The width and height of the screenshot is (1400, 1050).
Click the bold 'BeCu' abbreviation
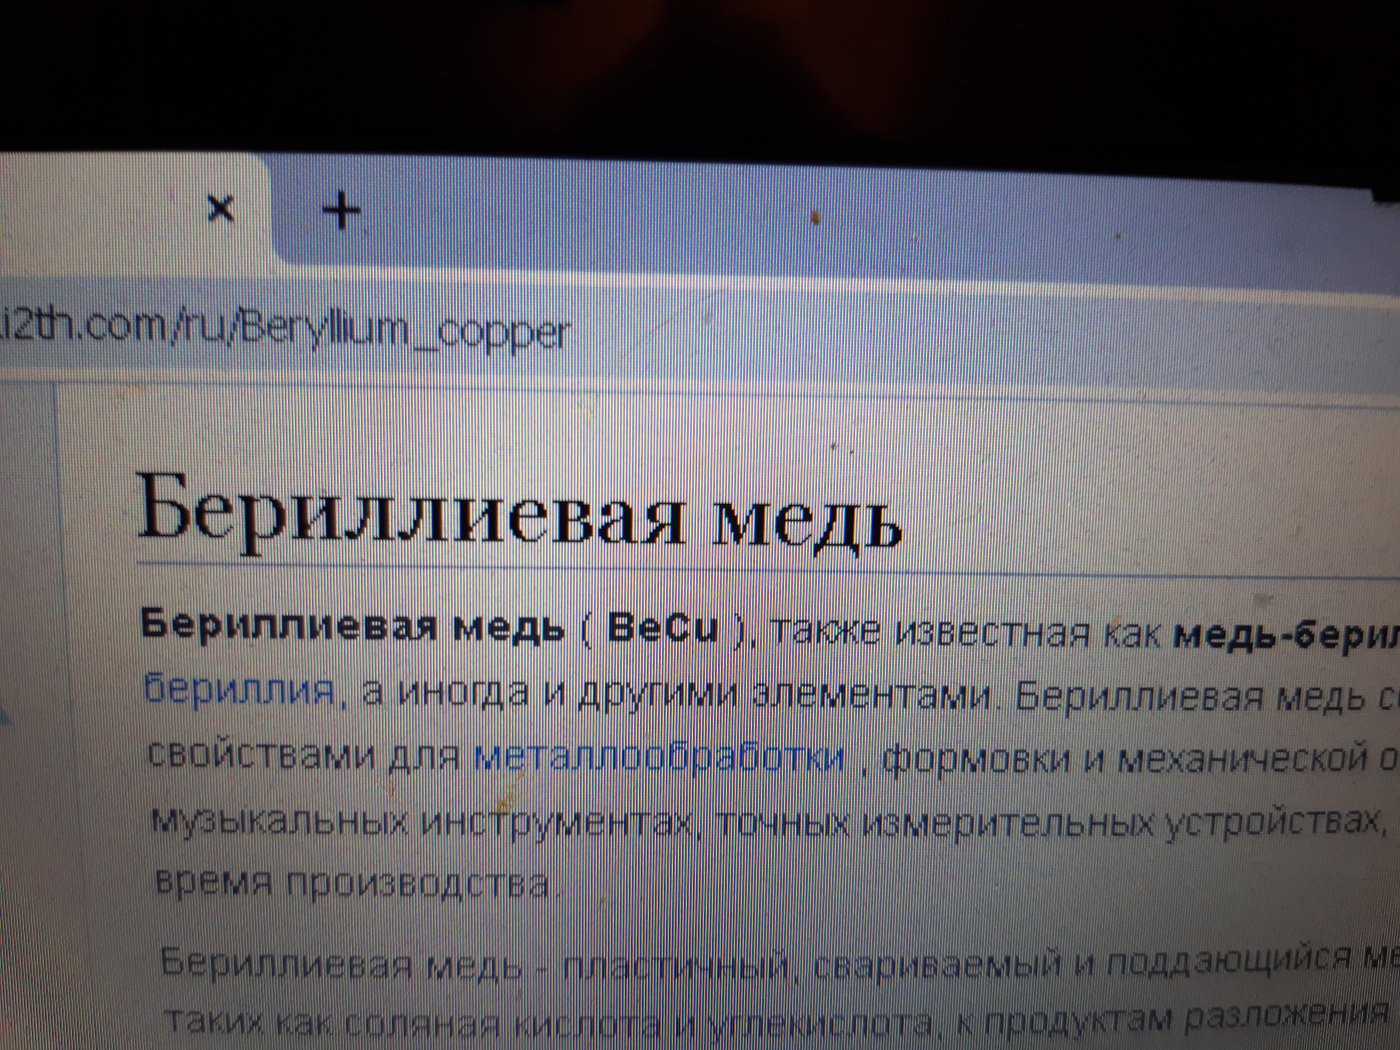[x=662, y=628]
